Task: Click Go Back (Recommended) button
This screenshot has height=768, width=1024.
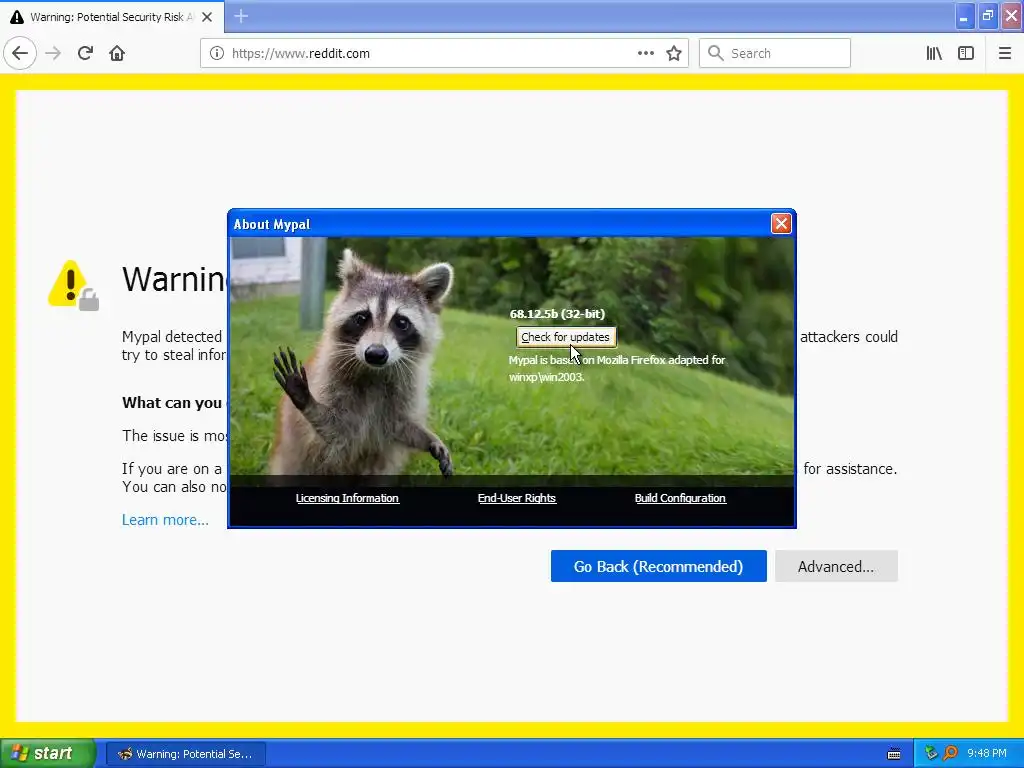Action: 658,566
